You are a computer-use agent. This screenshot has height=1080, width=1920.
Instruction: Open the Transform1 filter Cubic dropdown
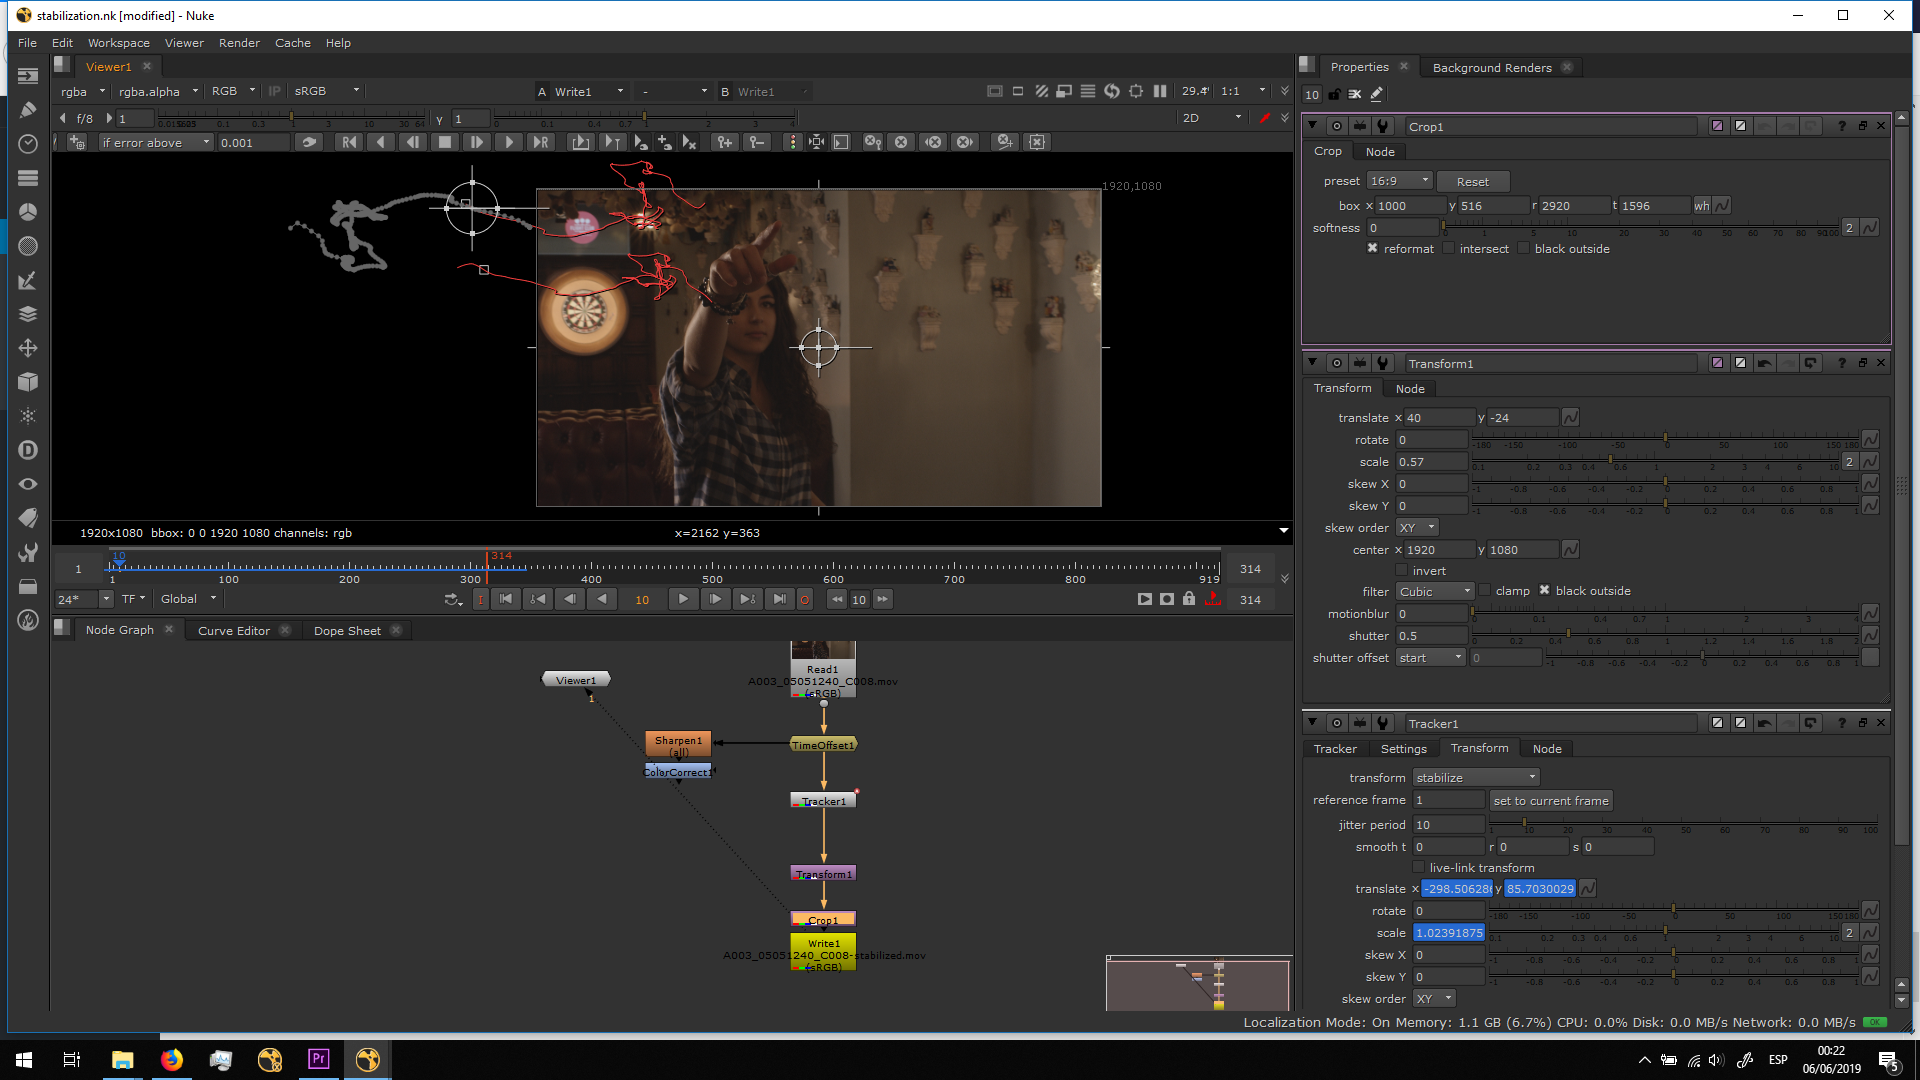(1434, 592)
